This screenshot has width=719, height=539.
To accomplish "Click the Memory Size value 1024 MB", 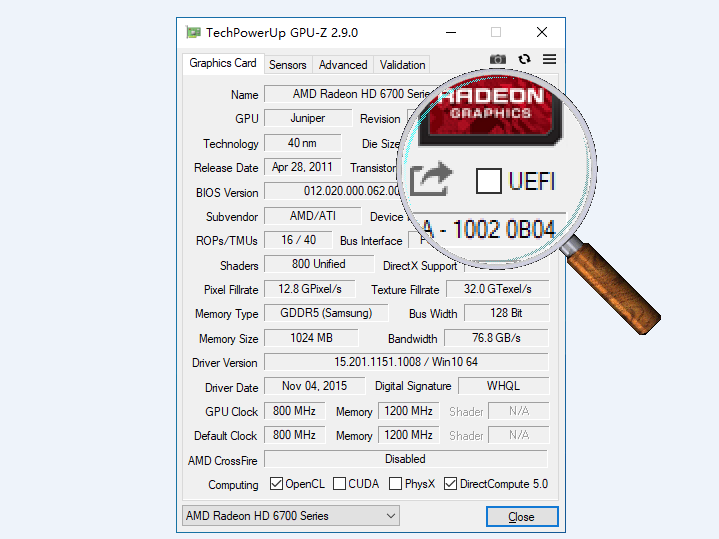I will tap(311, 338).
